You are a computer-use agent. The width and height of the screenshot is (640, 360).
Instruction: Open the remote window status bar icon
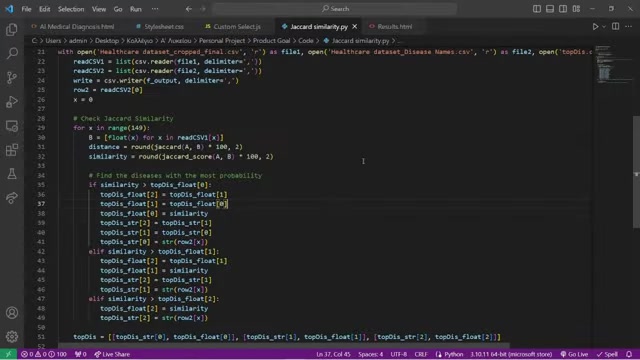(x=9, y=354)
